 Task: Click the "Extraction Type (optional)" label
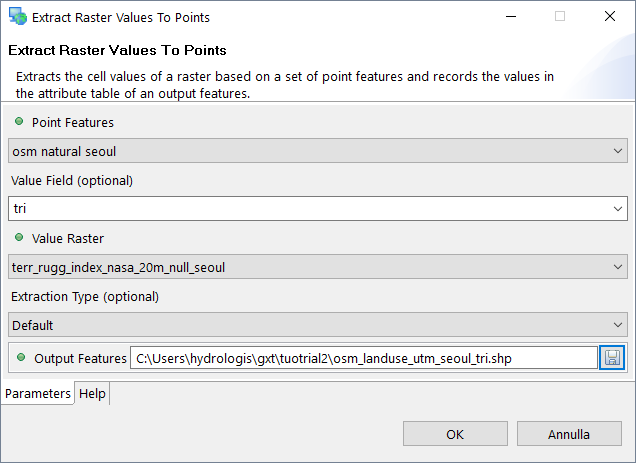click(85, 297)
